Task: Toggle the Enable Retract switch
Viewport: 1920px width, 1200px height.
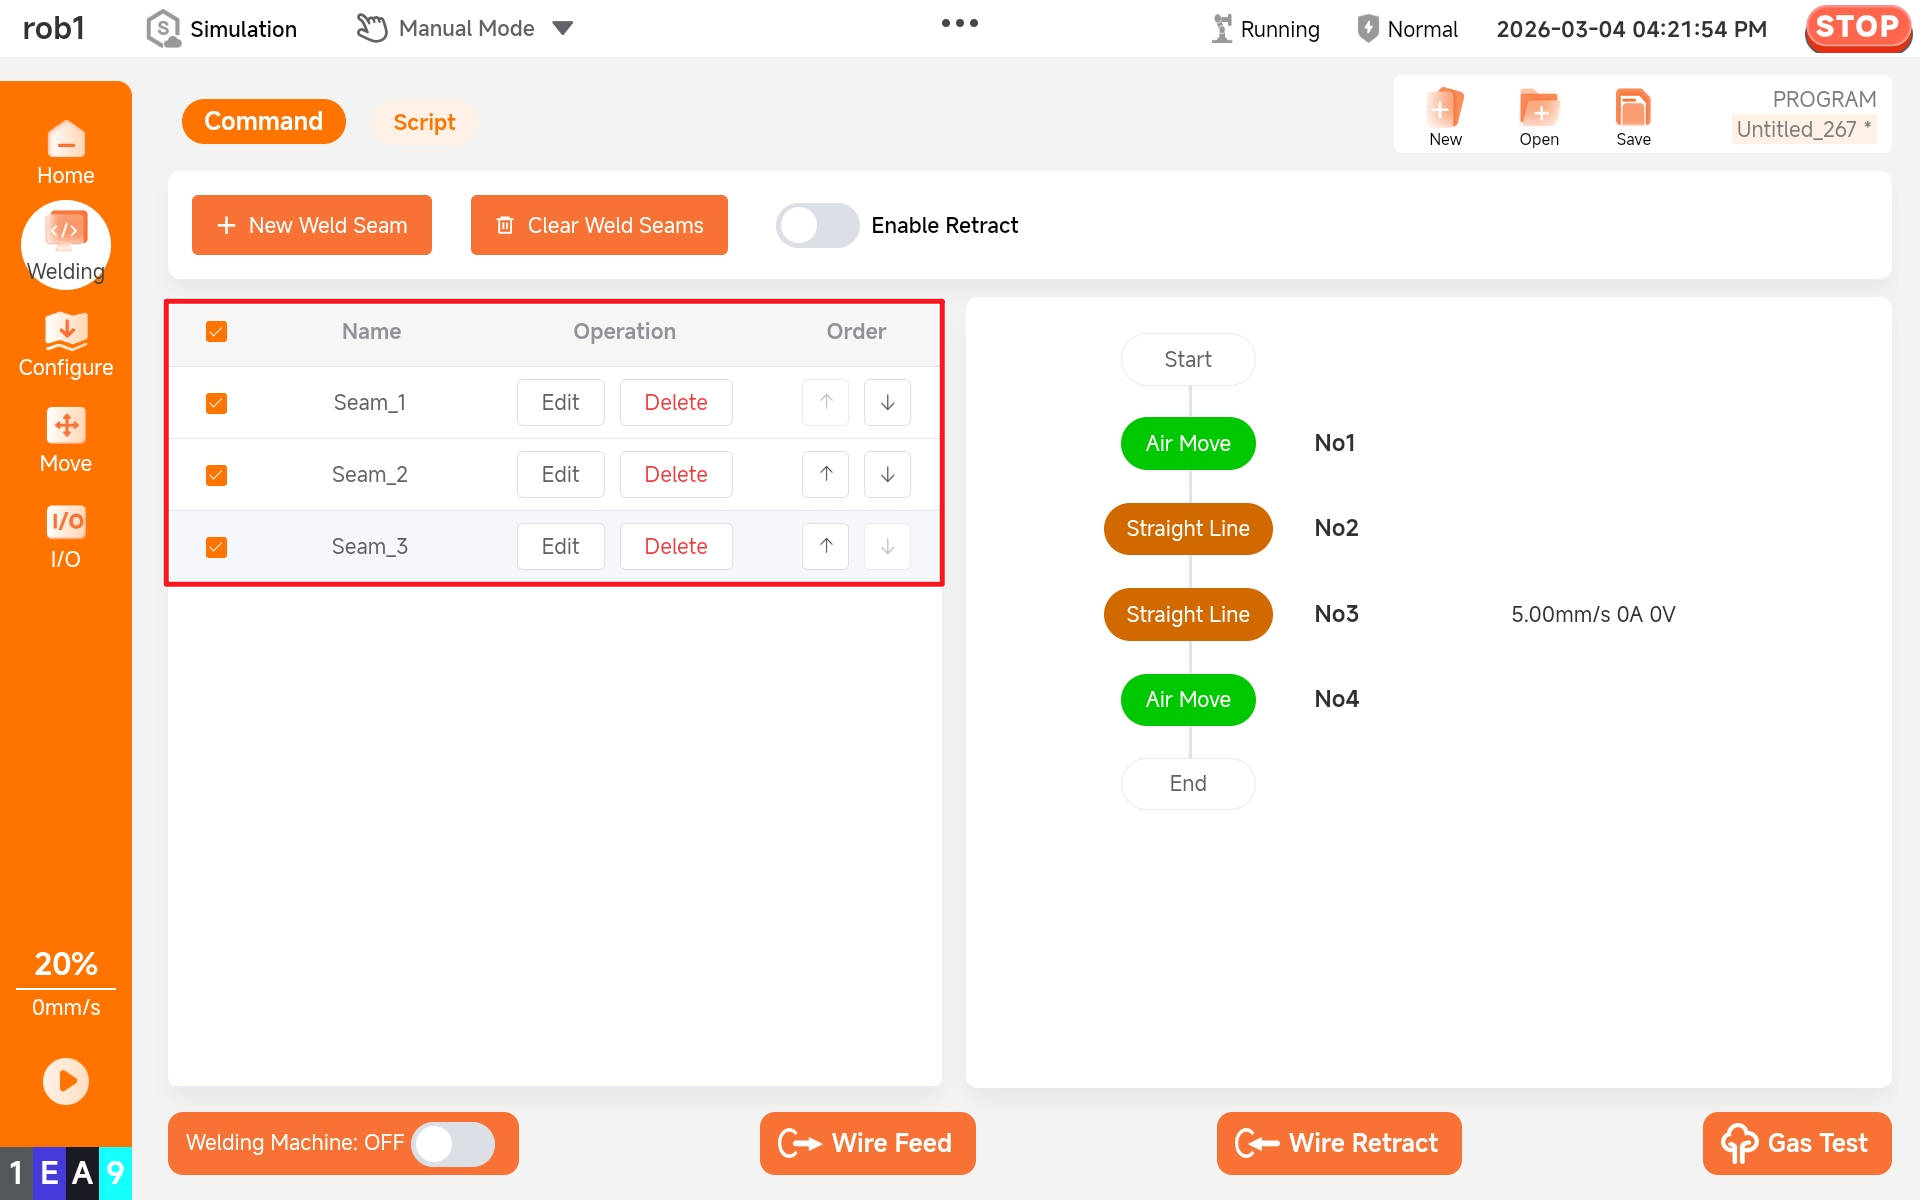Action: click(x=817, y=225)
